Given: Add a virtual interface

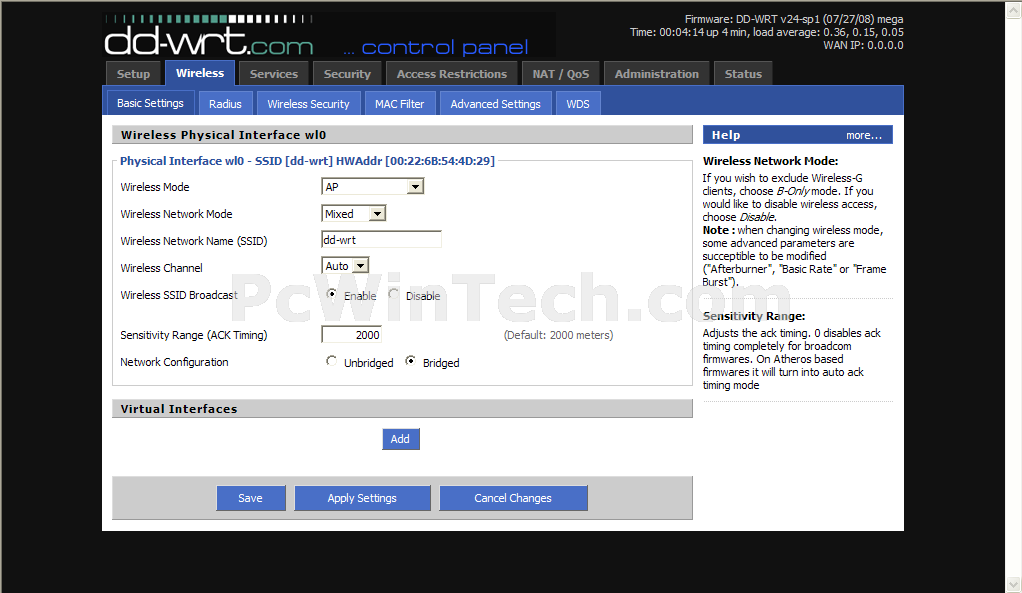Looking at the screenshot, I should point(400,439).
